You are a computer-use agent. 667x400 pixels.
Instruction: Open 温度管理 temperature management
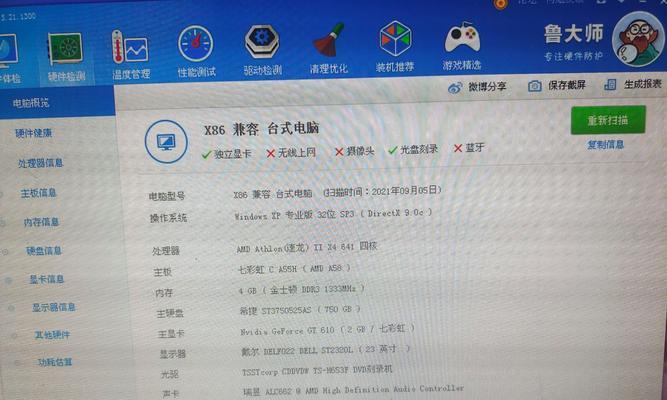(131, 55)
